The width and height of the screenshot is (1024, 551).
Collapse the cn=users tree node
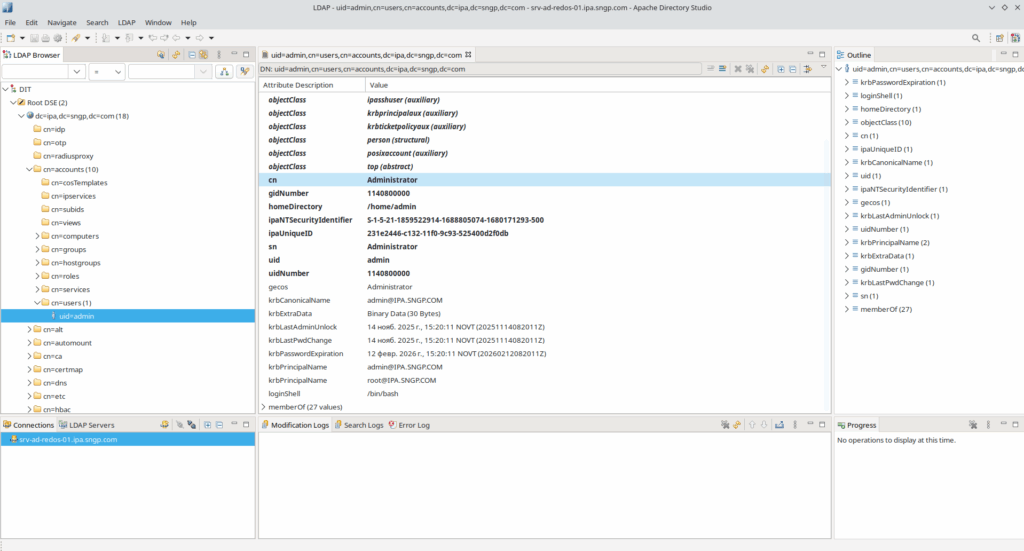point(37,303)
